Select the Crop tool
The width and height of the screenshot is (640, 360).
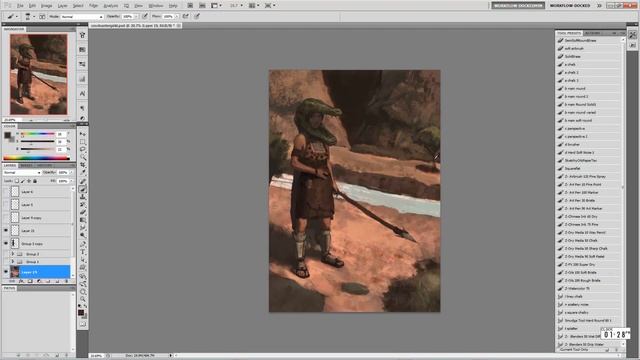click(x=83, y=165)
